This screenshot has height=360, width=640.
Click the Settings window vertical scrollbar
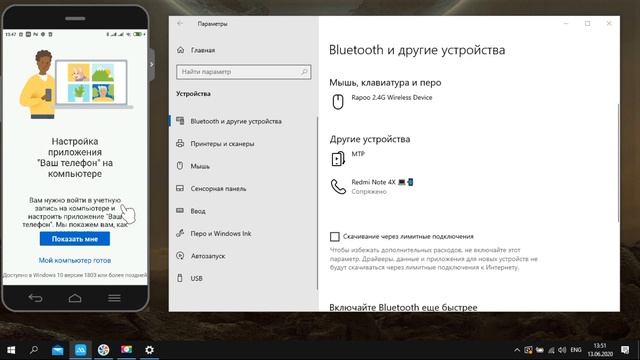point(618,163)
